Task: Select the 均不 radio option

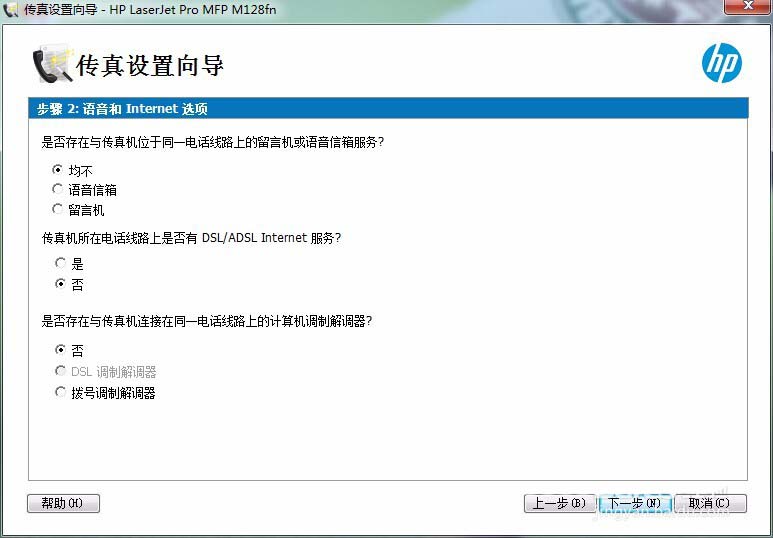Action: pyautogui.click(x=58, y=170)
